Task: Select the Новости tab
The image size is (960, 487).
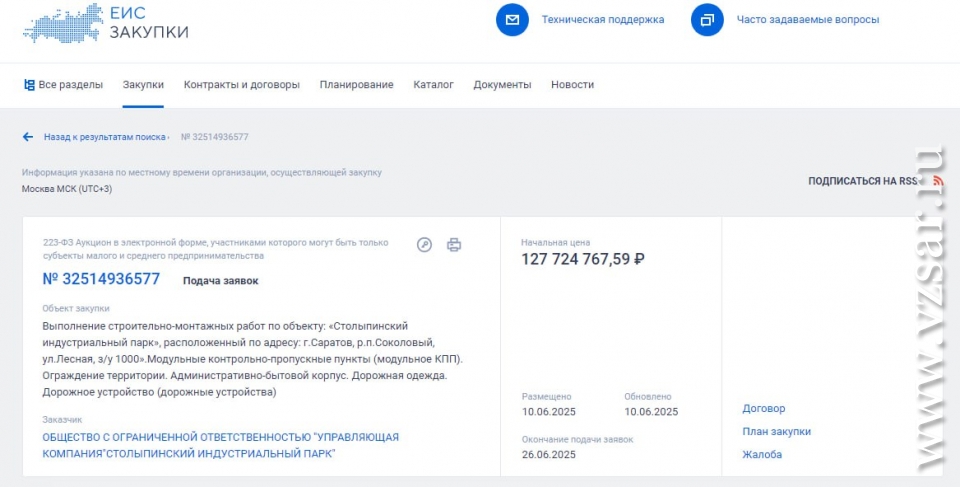Action: pyautogui.click(x=572, y=85)
